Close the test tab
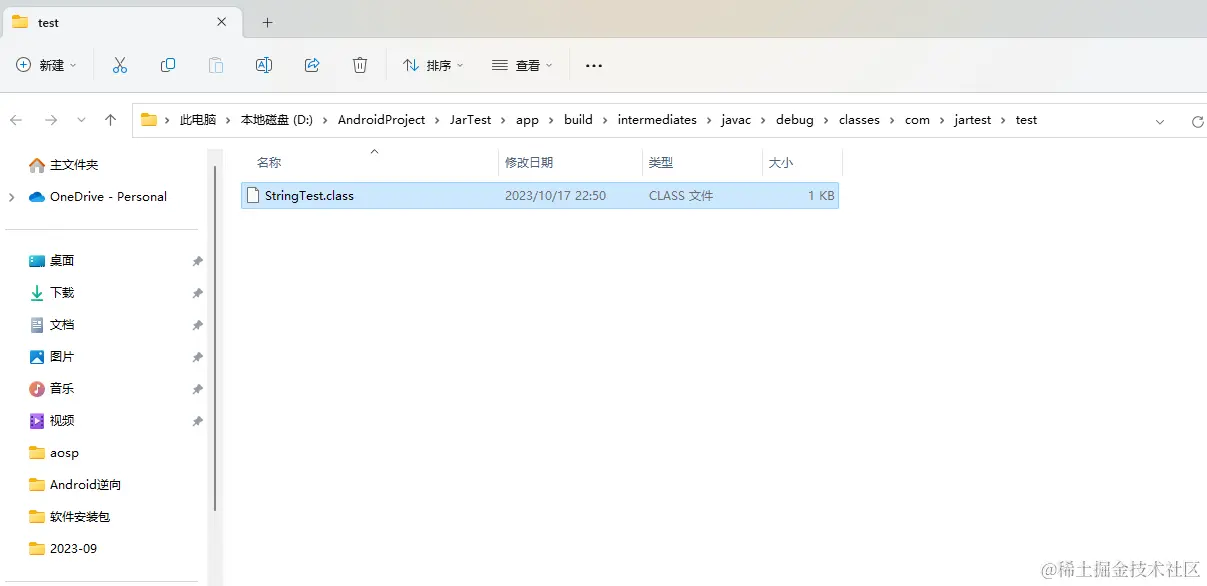The image size is (1207, 586). pos(222,22)
